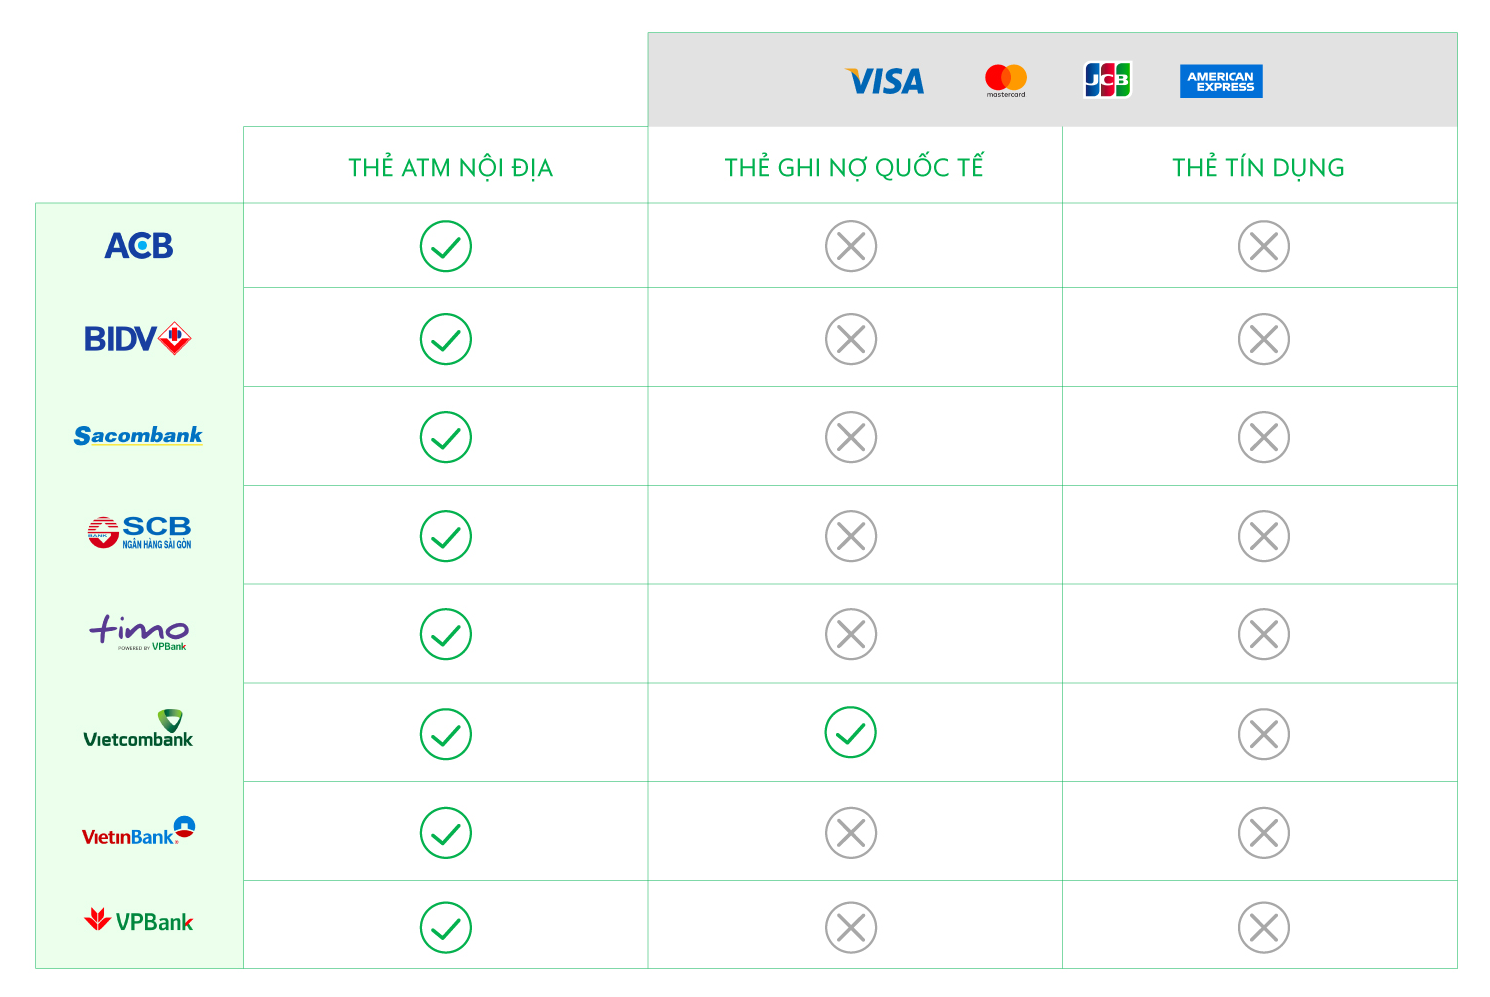1490x997 pixels.
Task: Click the THẺ GHI NỢ QUỐC TẾ header
Action: (x=854, y=167)
